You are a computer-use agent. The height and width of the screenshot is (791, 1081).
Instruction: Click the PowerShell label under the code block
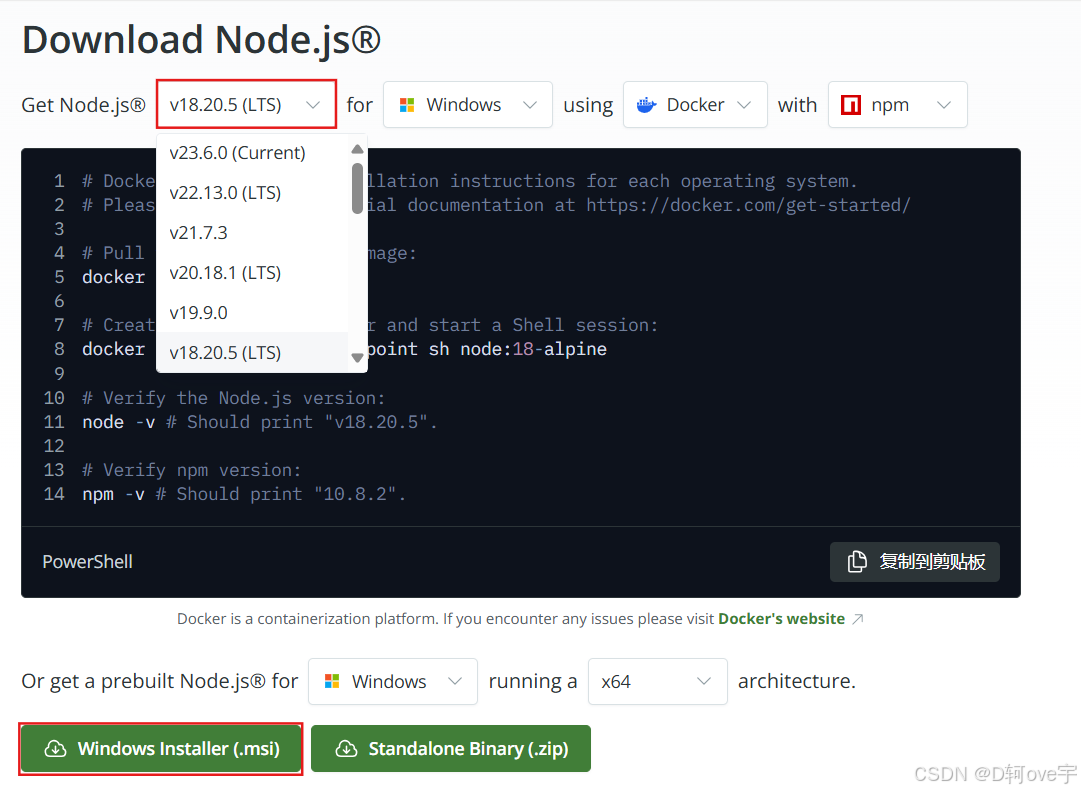(x=88, y=561)
